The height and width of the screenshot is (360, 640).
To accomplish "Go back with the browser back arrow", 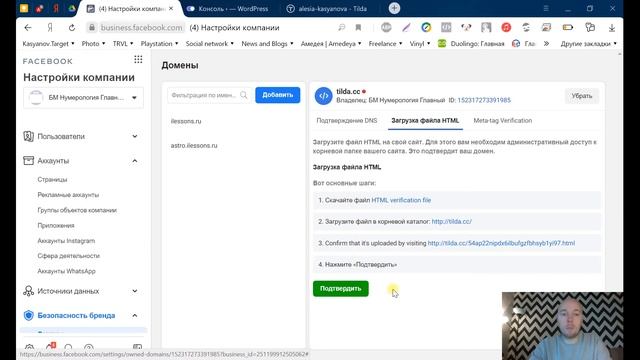I will 28,27.
